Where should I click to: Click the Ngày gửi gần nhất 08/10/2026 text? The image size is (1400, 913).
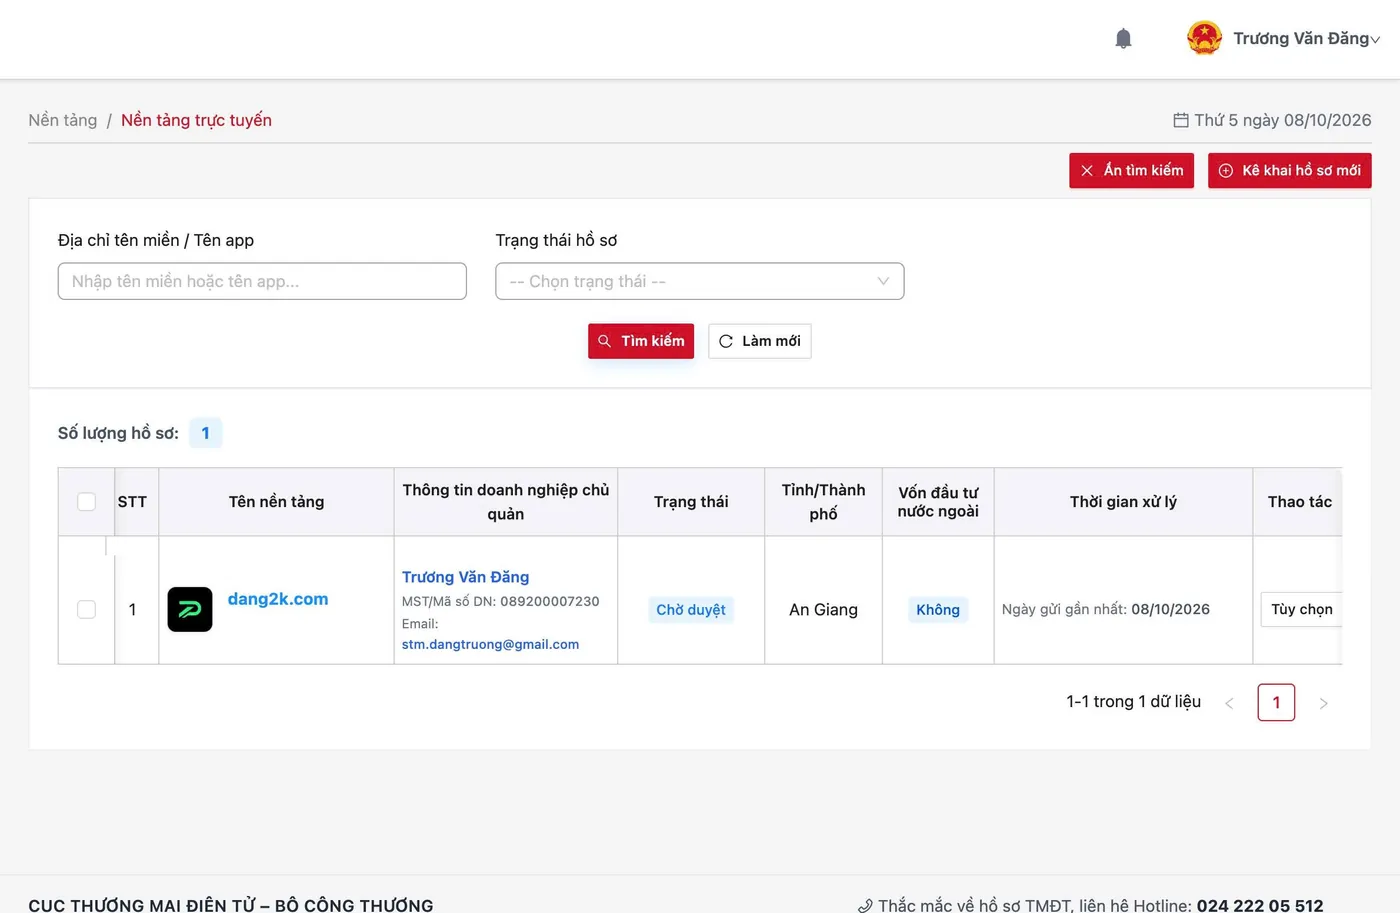pyautogui.click(x=1106, y=609)
